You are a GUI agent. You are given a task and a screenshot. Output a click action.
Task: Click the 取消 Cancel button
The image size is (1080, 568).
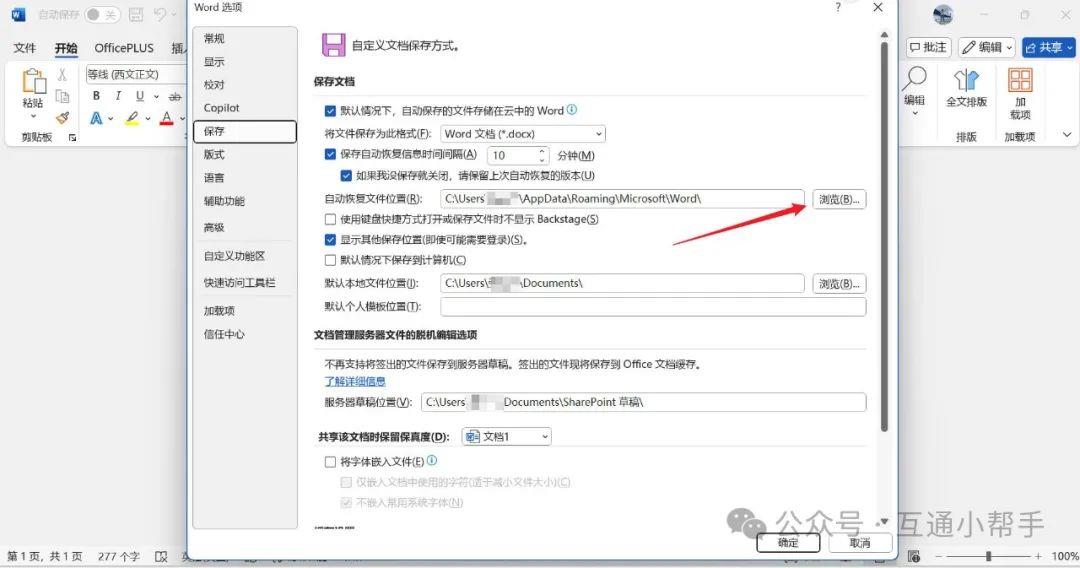coord(860,543)
